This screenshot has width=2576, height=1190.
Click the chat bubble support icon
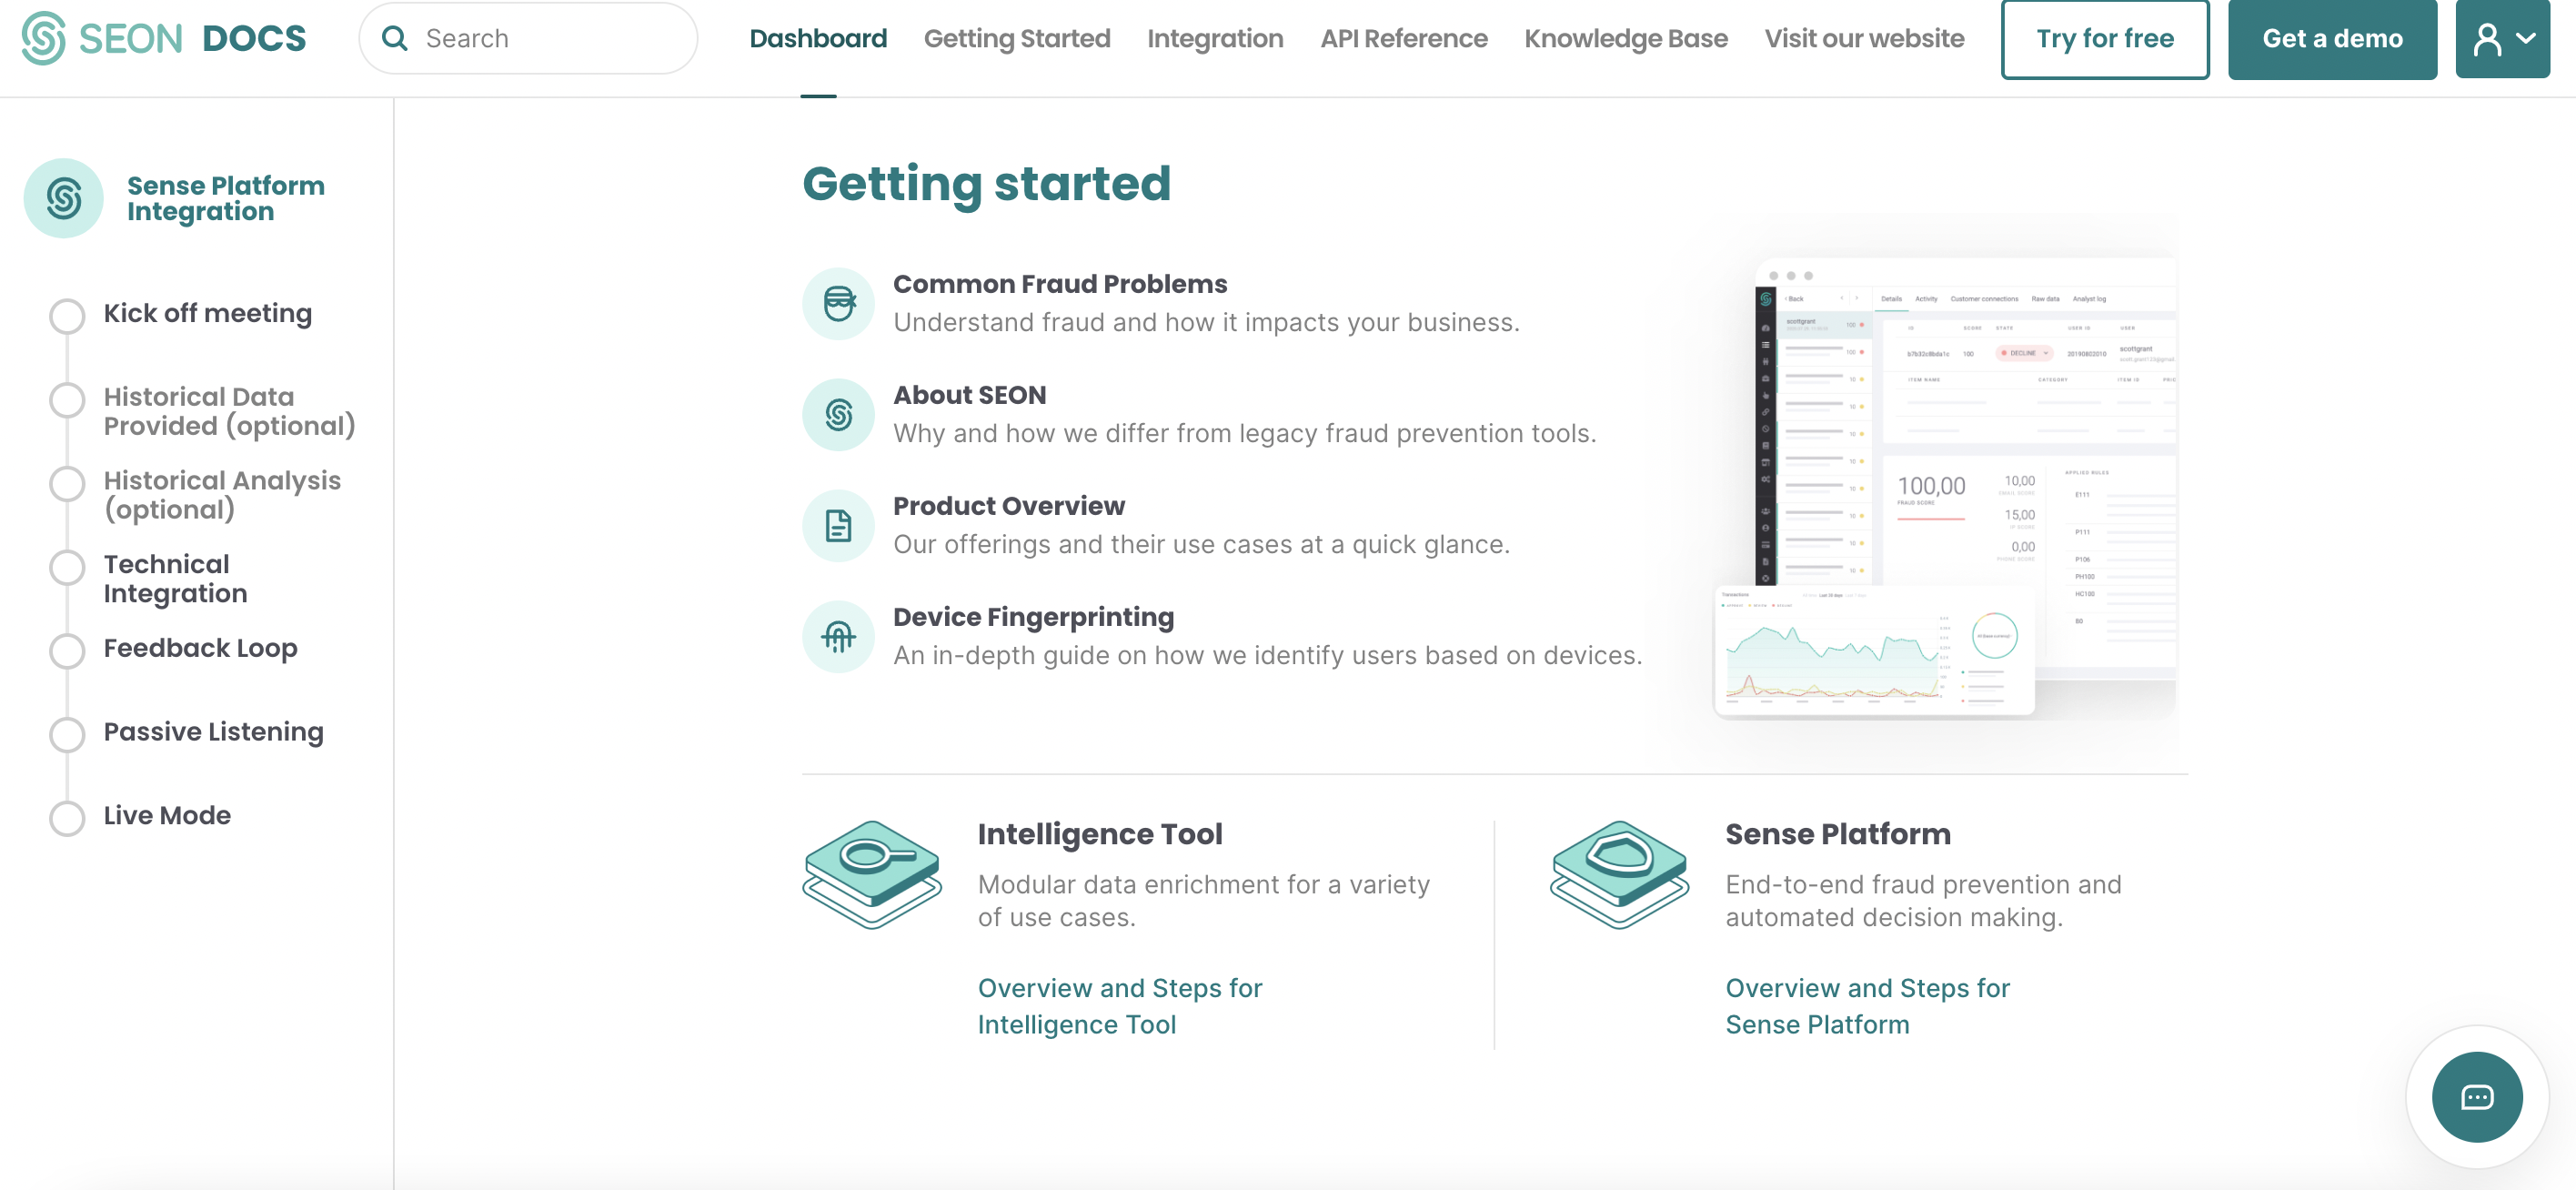coord(2478,1098)
